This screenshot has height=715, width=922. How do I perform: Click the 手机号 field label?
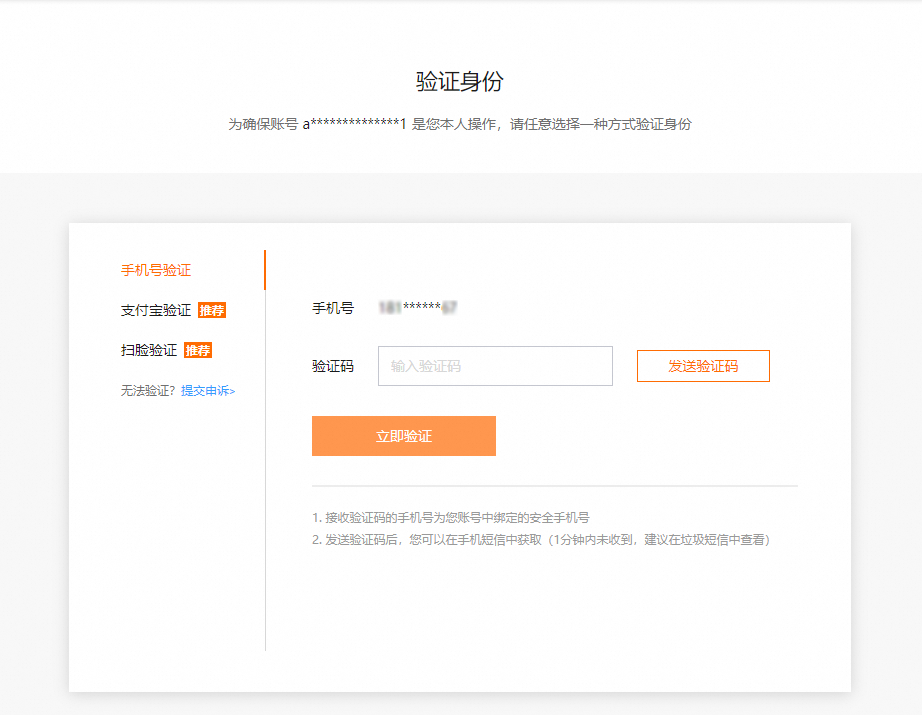tap(333, 308)
